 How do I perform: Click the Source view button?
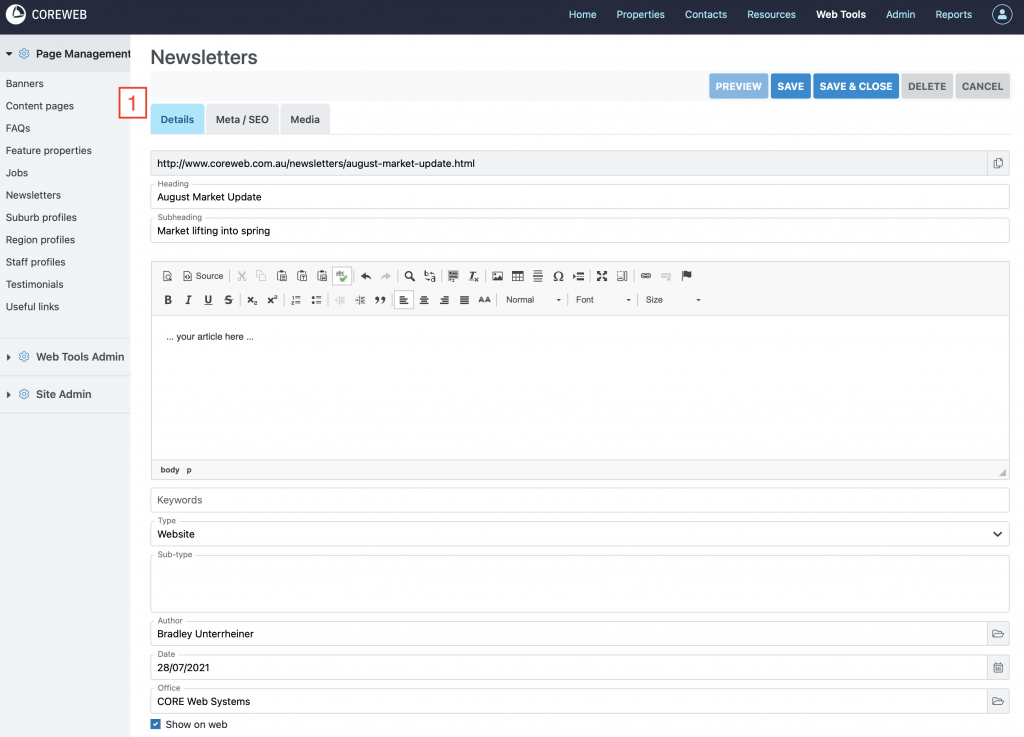[x=202, y=276]
